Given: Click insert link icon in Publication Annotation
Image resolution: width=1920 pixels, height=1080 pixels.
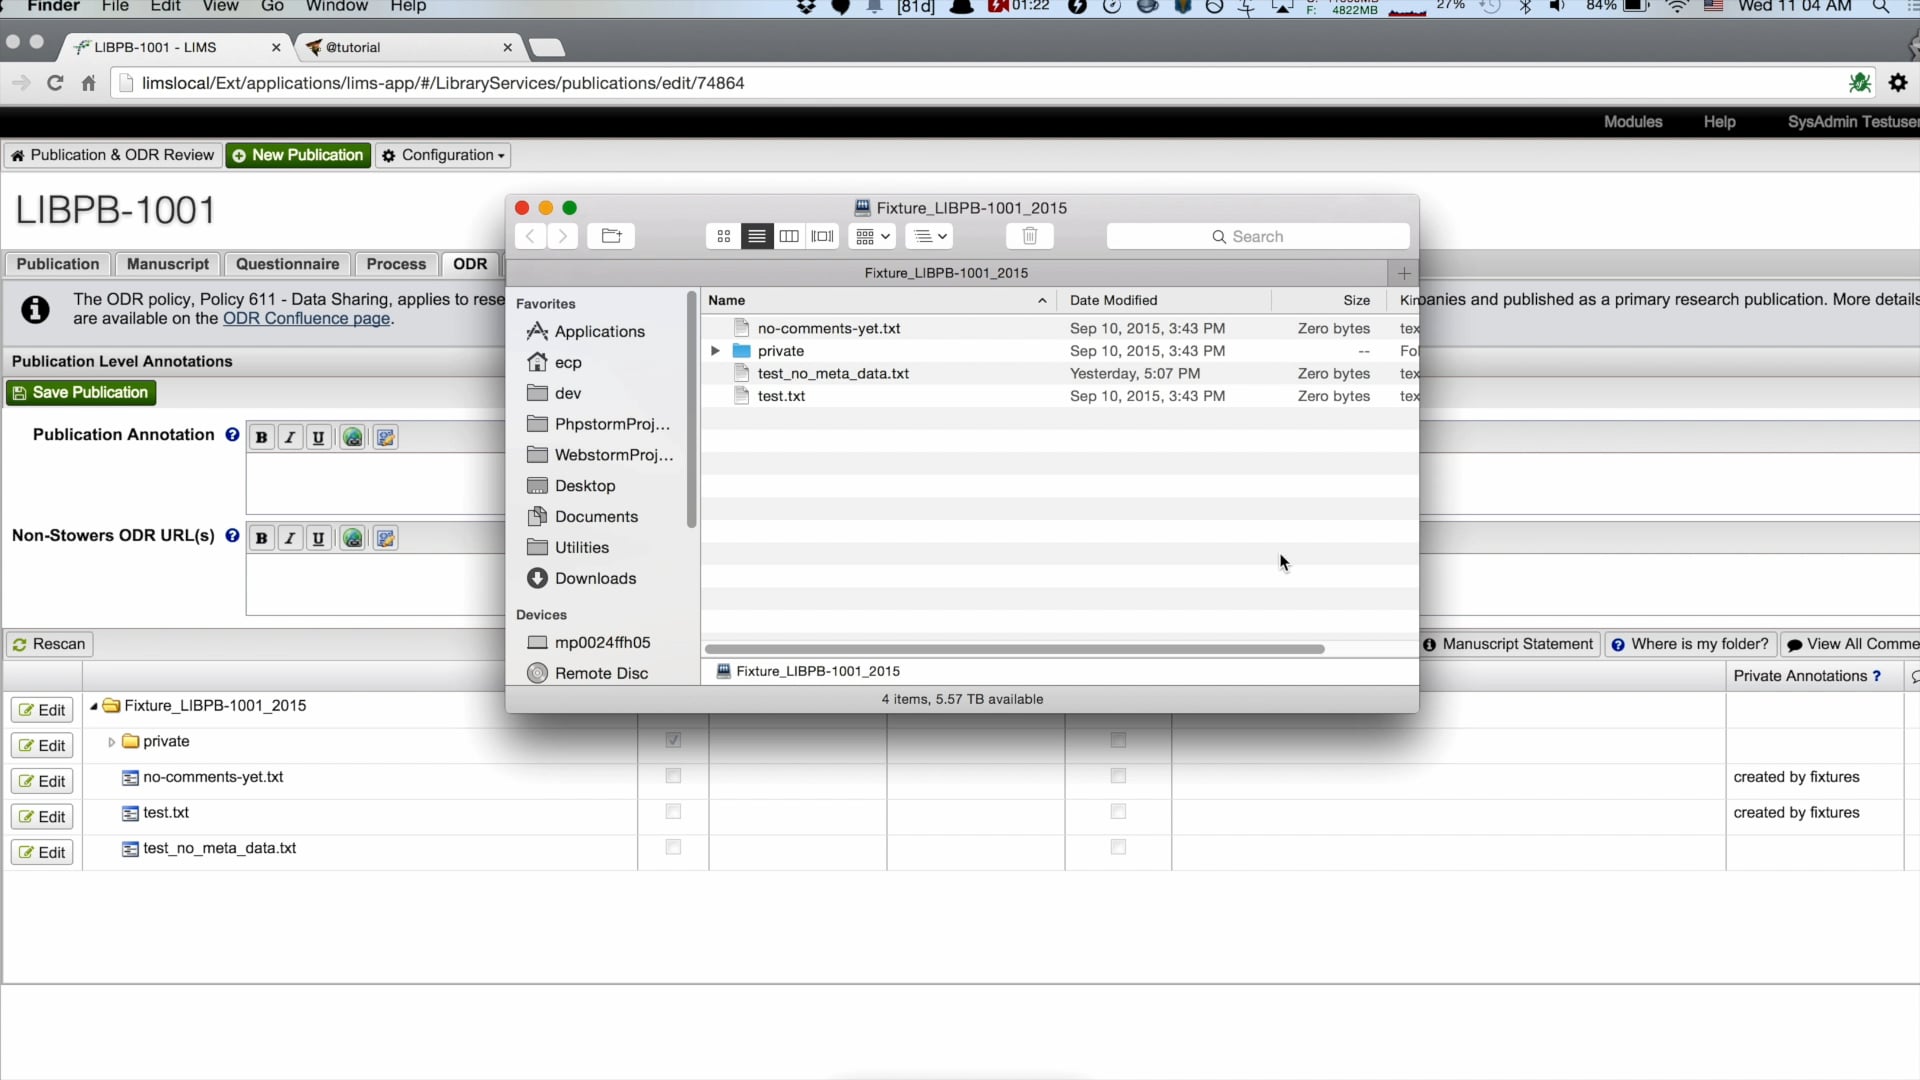Looking at the screenshot, I should point(353,438).
